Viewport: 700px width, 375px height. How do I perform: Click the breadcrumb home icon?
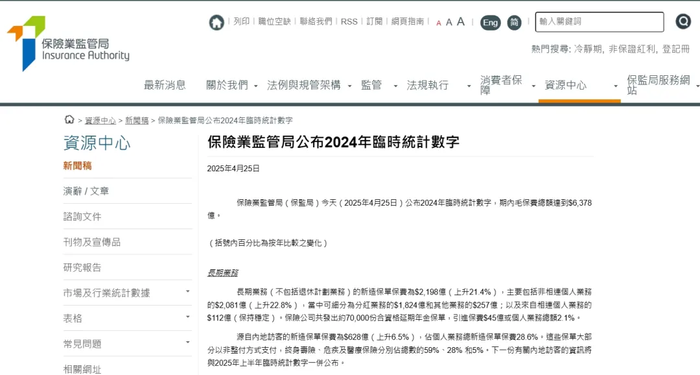[69, 120]
